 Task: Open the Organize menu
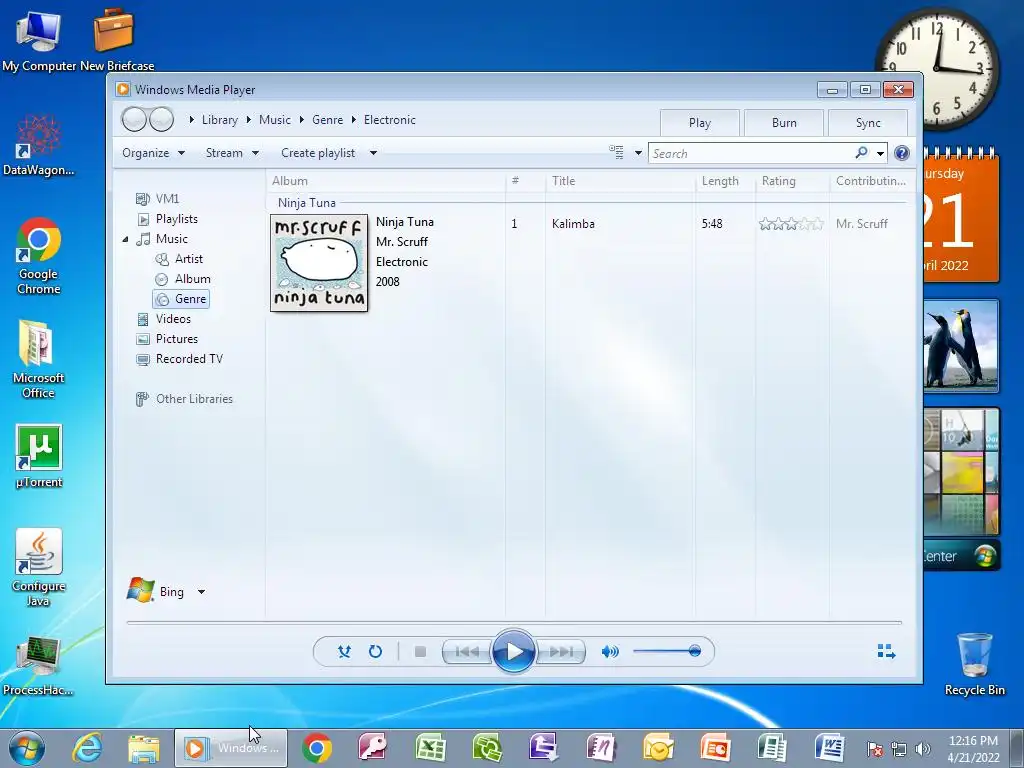pos(153,153)
